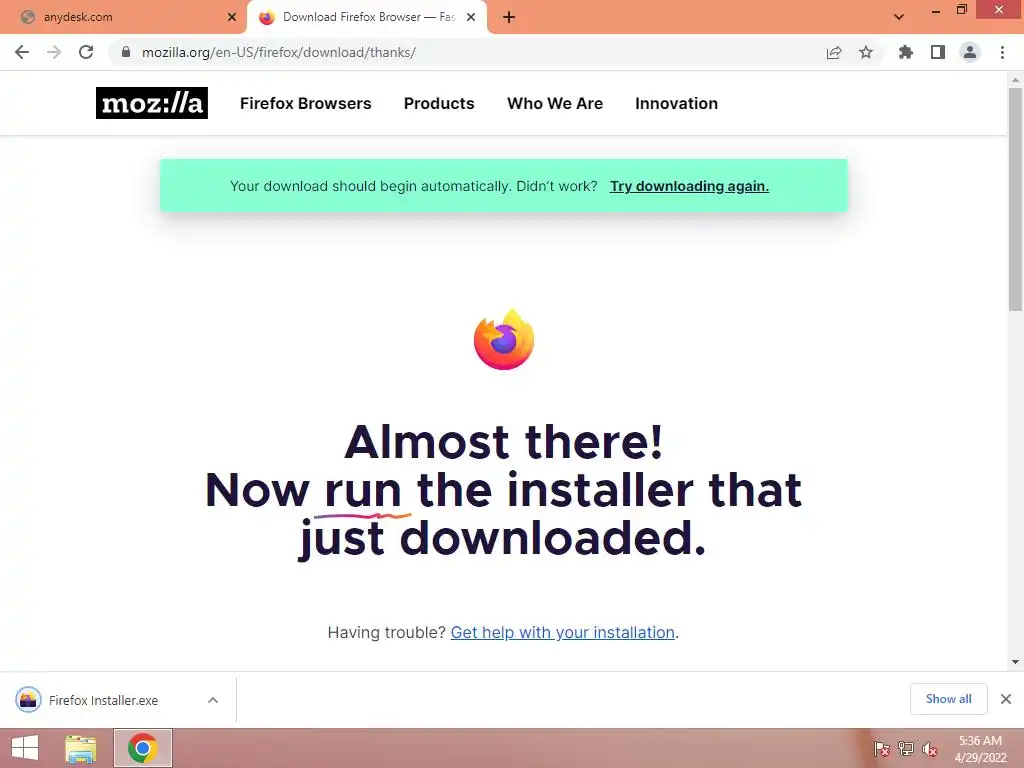
Task: Close the anydesk.com tab
Action: pos(232,17)
